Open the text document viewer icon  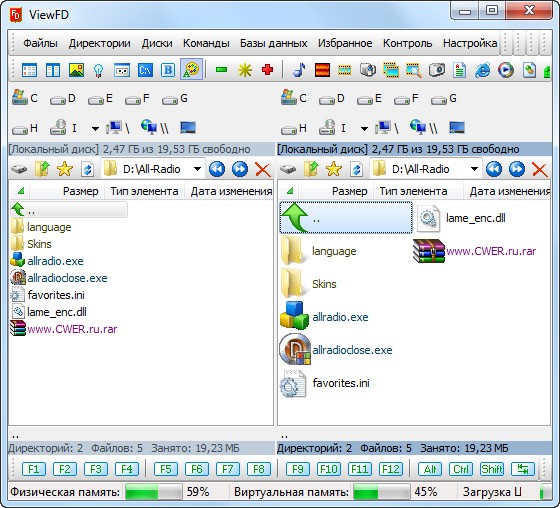[x=460, y=70]
